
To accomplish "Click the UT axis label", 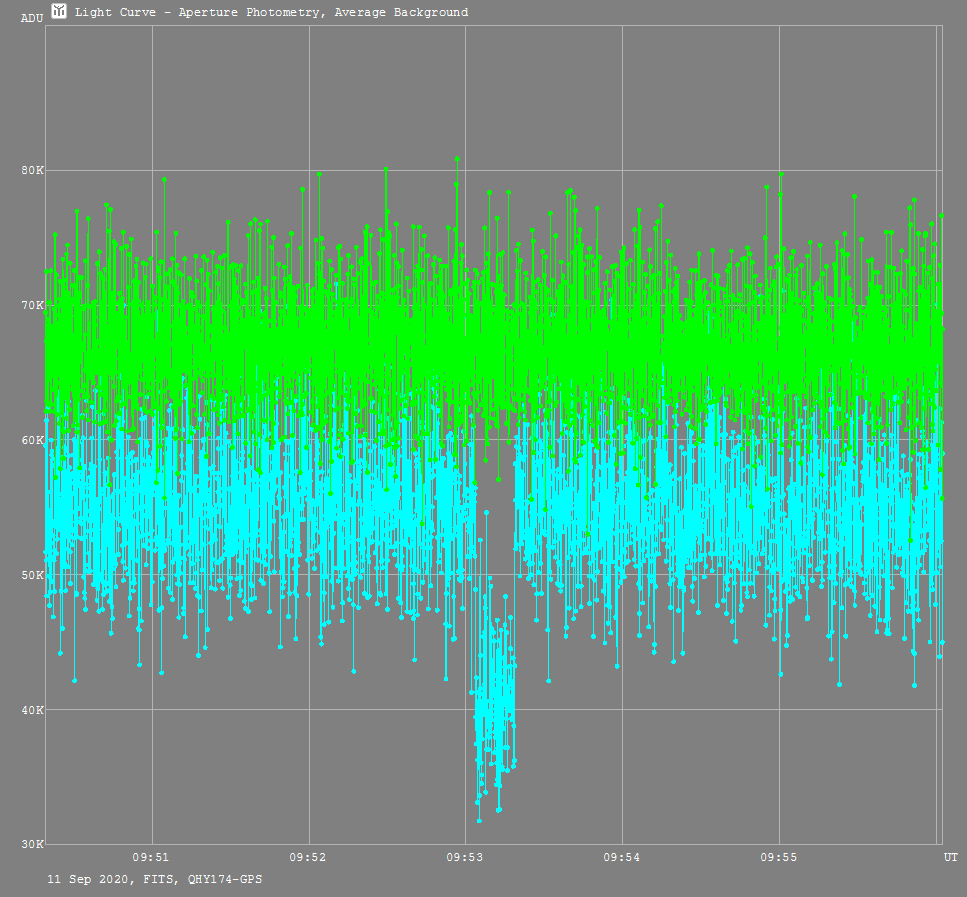I will [951, 857].
